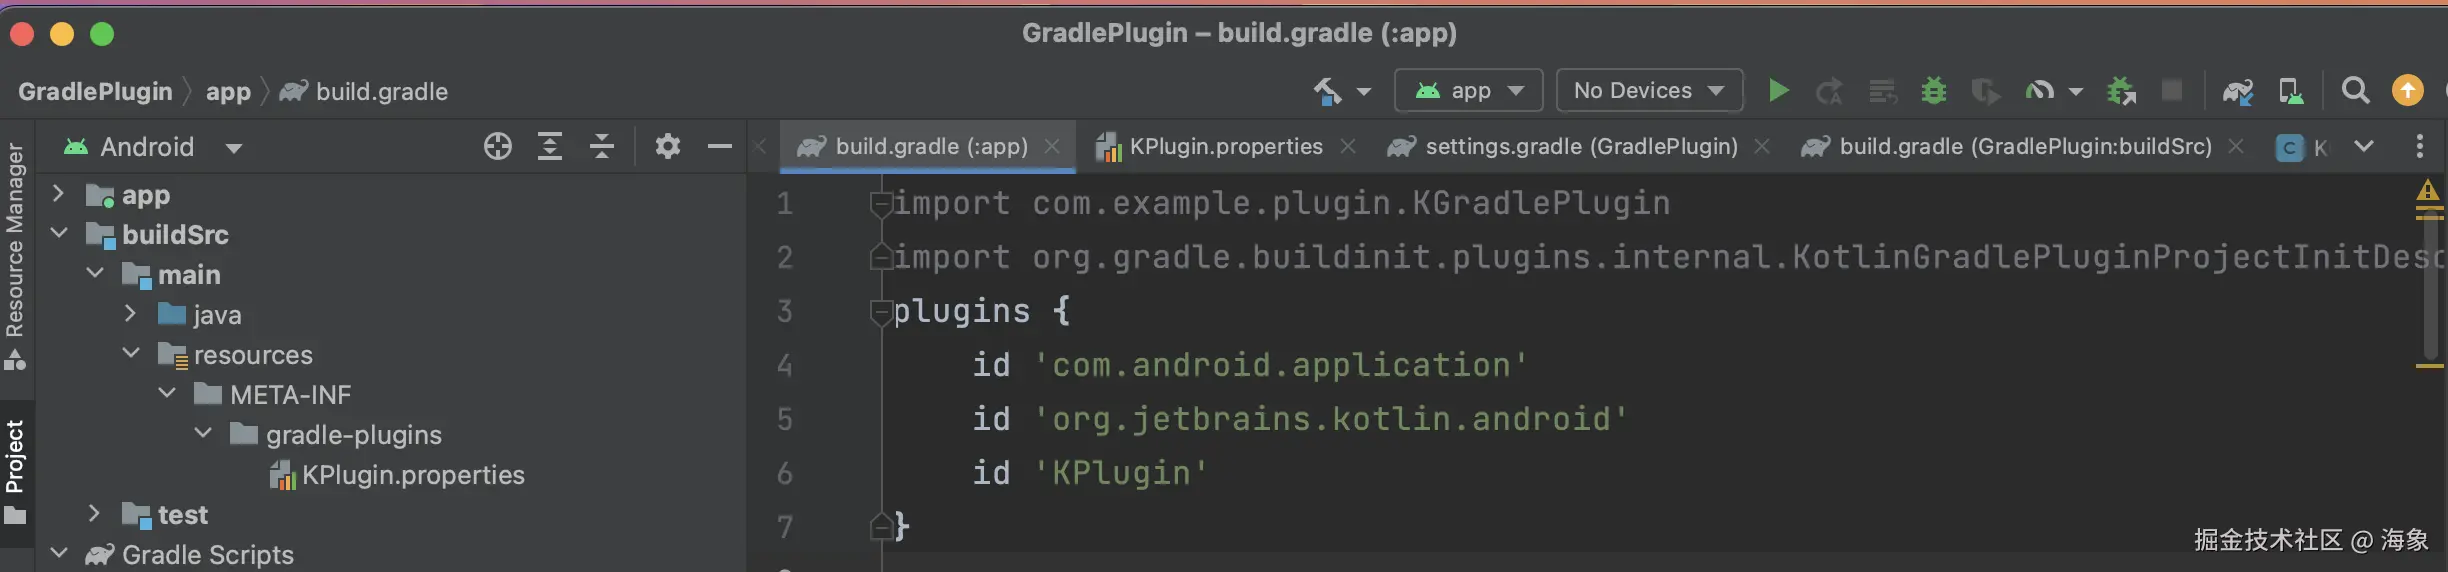Open the Android view selector dropdown
This screenshot has width=2448, height=572.
(x=153, y=147)
